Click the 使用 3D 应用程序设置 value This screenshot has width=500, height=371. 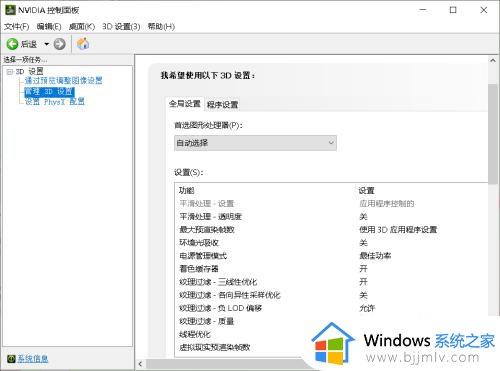(x=398, y=230)
